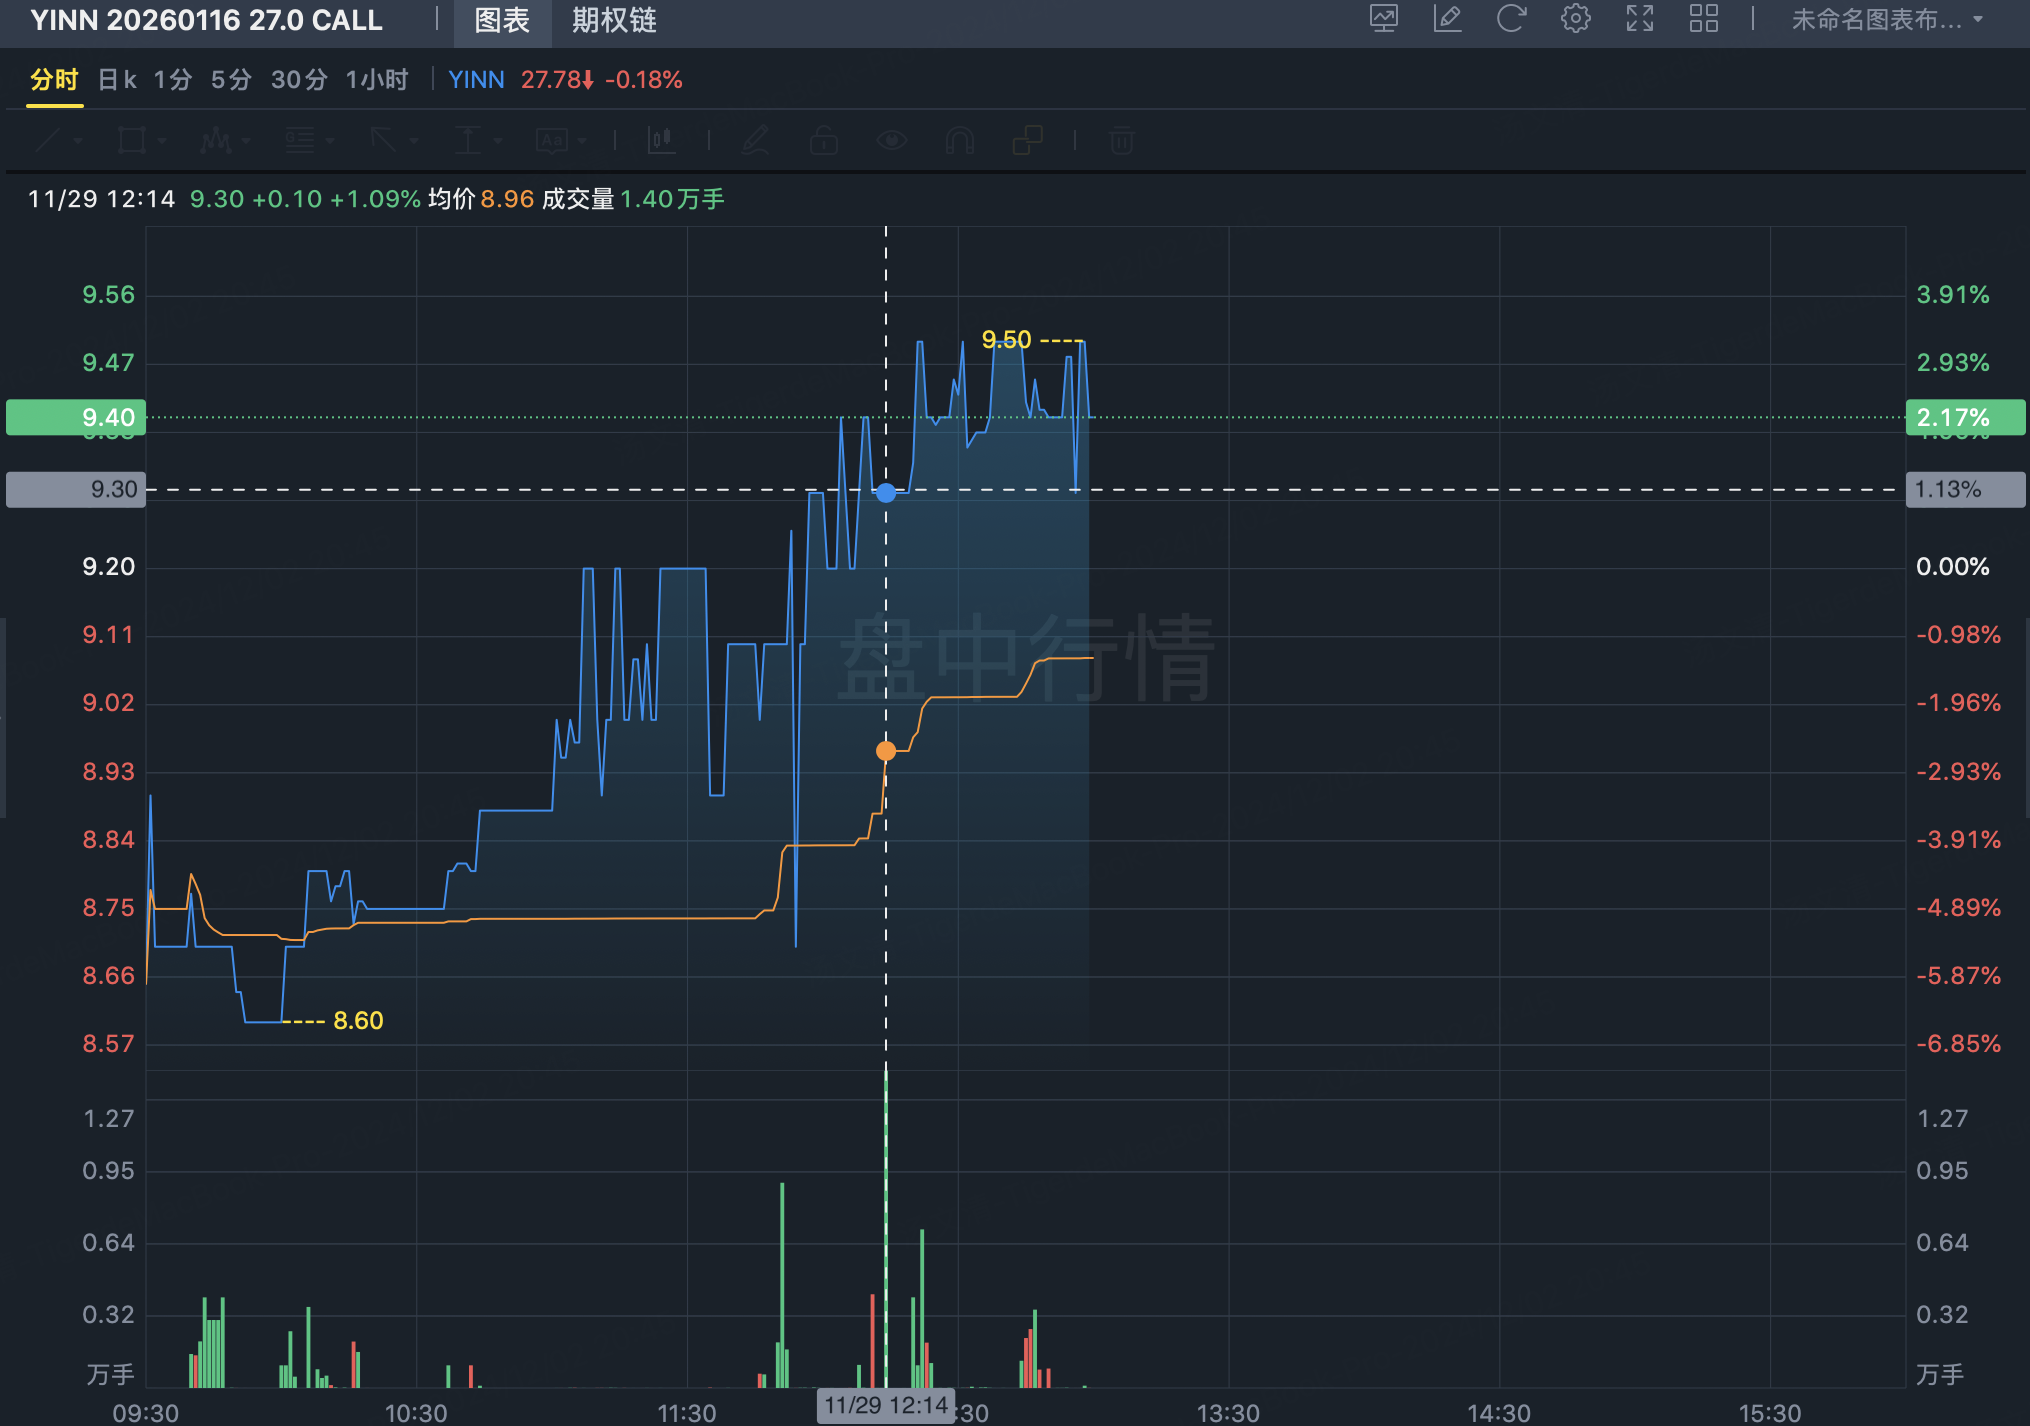2030x1426 pixels.
Task: Toggle the freehand pencil drawing mode
Action: 755,141
